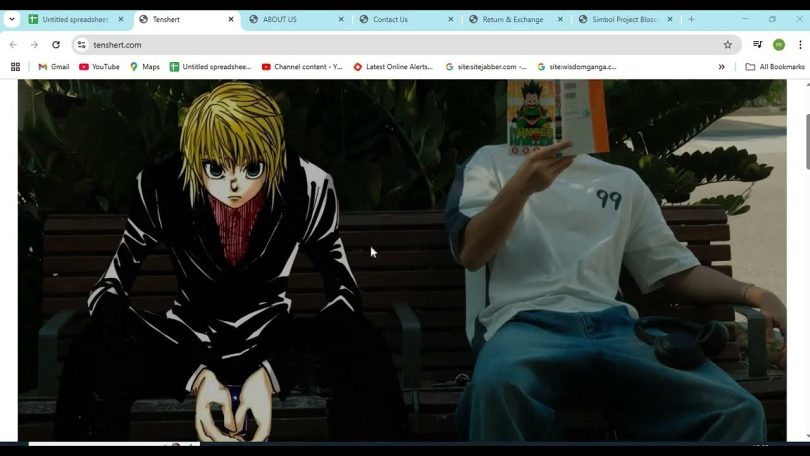Bookmark this page with the star icon
The width and height of the screenshot is (810, 456).
(727, 45)
